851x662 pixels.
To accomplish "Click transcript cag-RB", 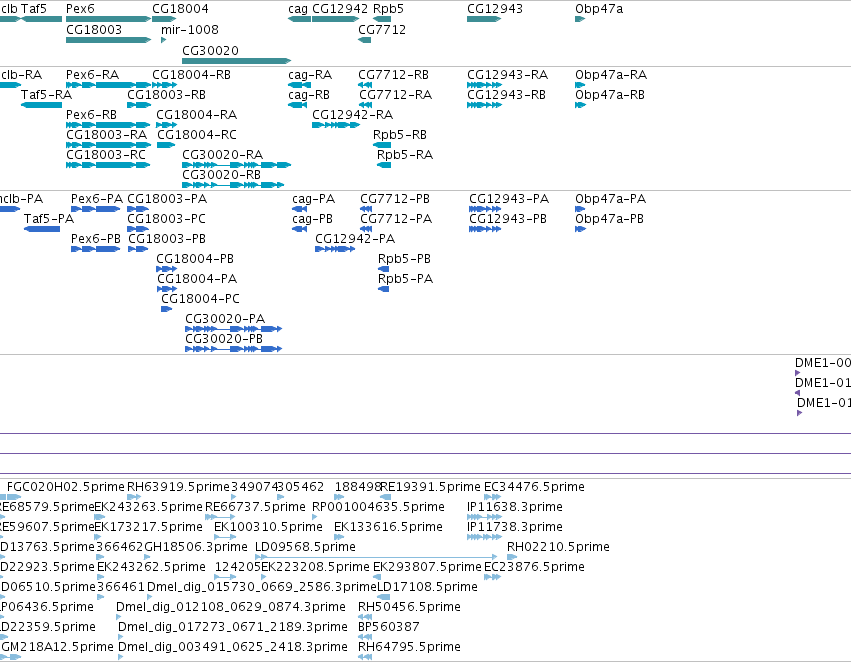I will (309, 94).
